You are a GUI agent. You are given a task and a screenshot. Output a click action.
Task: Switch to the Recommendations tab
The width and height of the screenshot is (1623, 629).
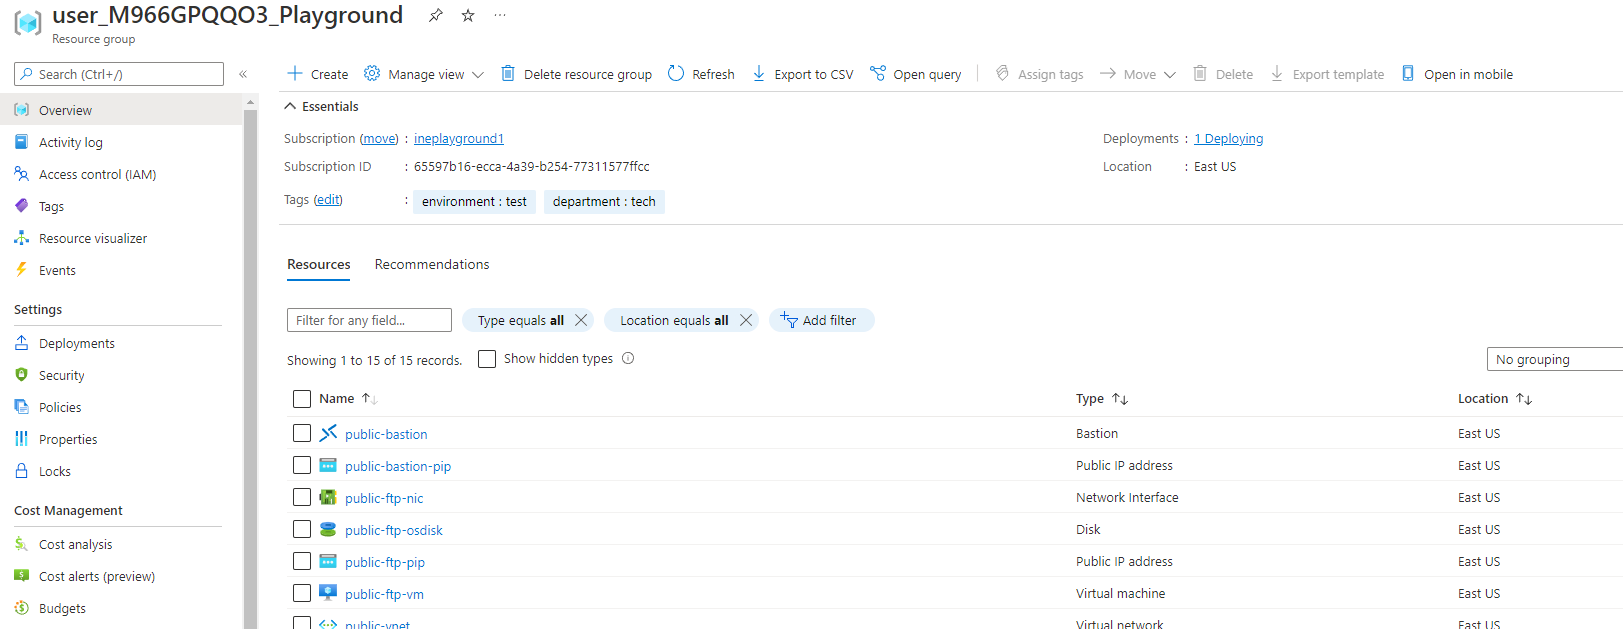432,264
